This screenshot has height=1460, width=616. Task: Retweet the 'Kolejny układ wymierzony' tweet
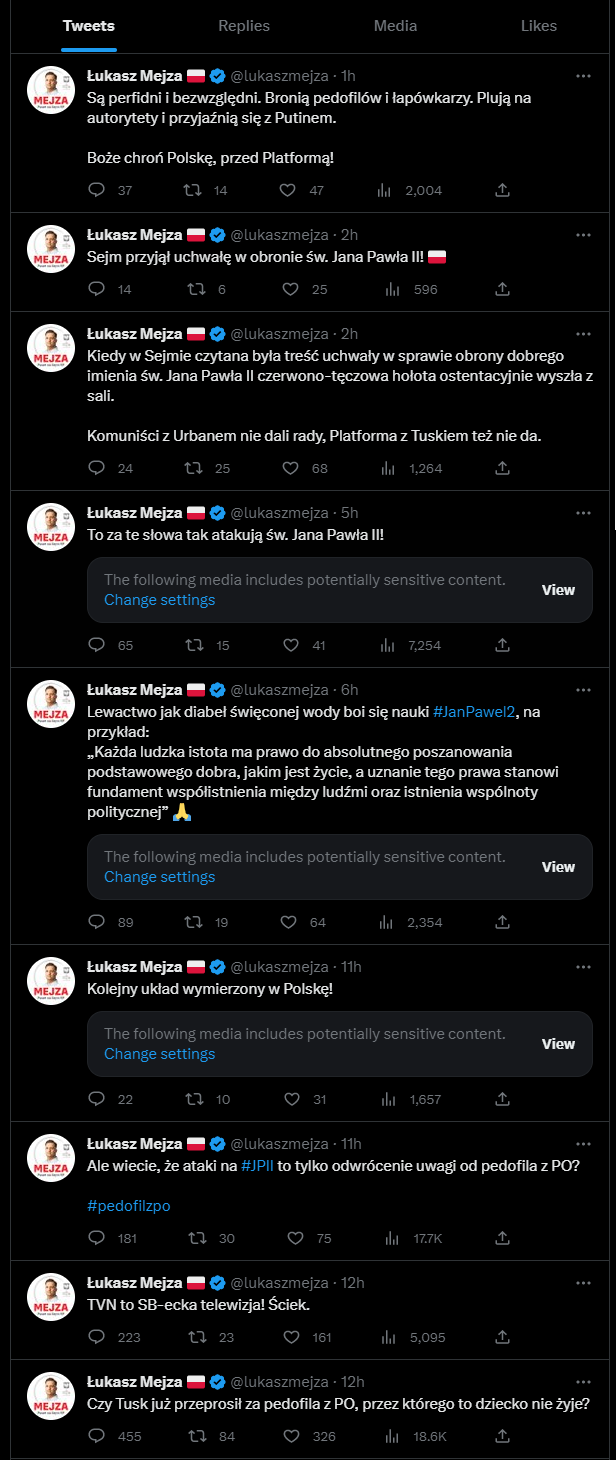(x=194, y=1099)
